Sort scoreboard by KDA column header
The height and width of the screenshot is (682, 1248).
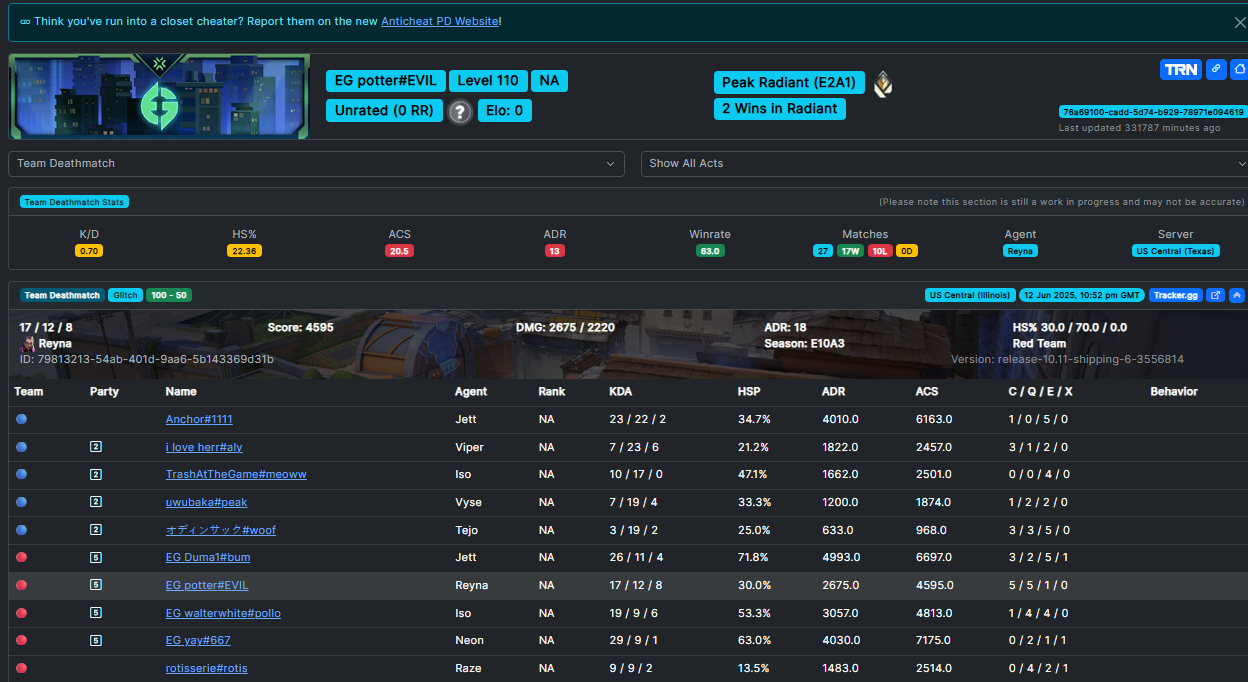(x=620, y=392)
